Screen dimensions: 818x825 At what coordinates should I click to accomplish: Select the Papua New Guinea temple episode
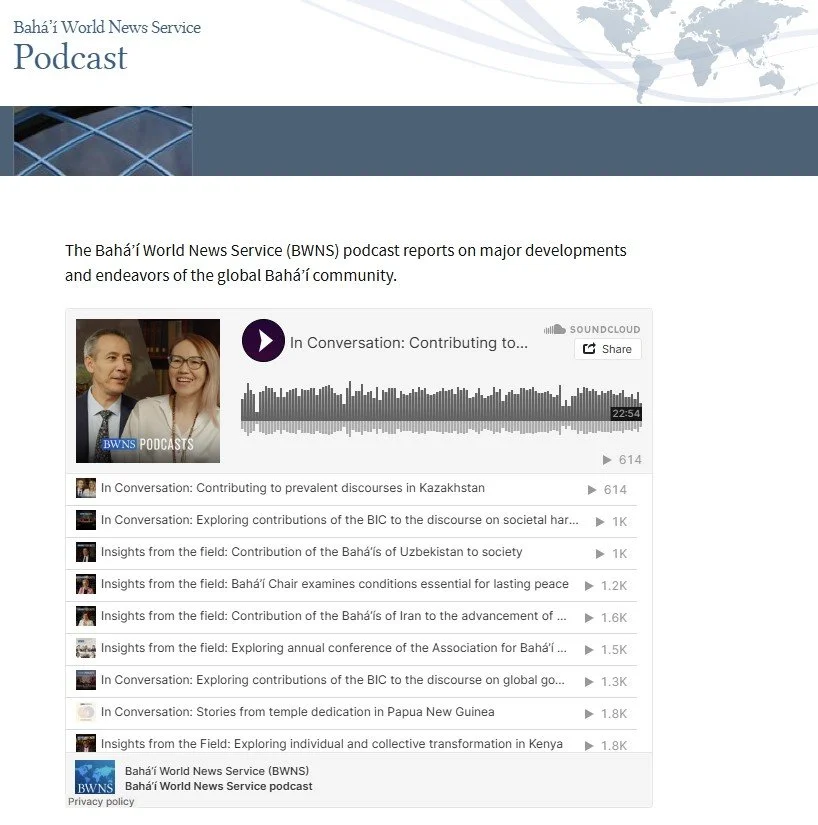pos(351,713)
